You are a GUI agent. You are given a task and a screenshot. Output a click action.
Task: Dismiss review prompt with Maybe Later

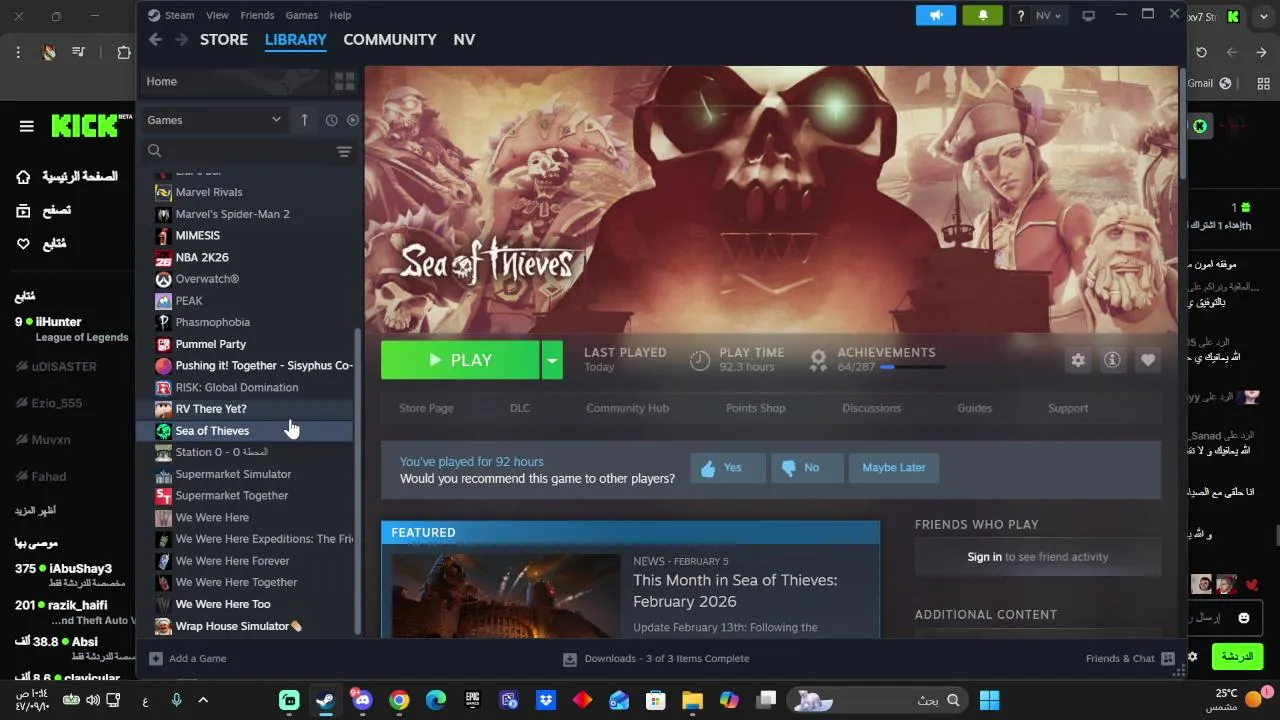click(894, 468)
